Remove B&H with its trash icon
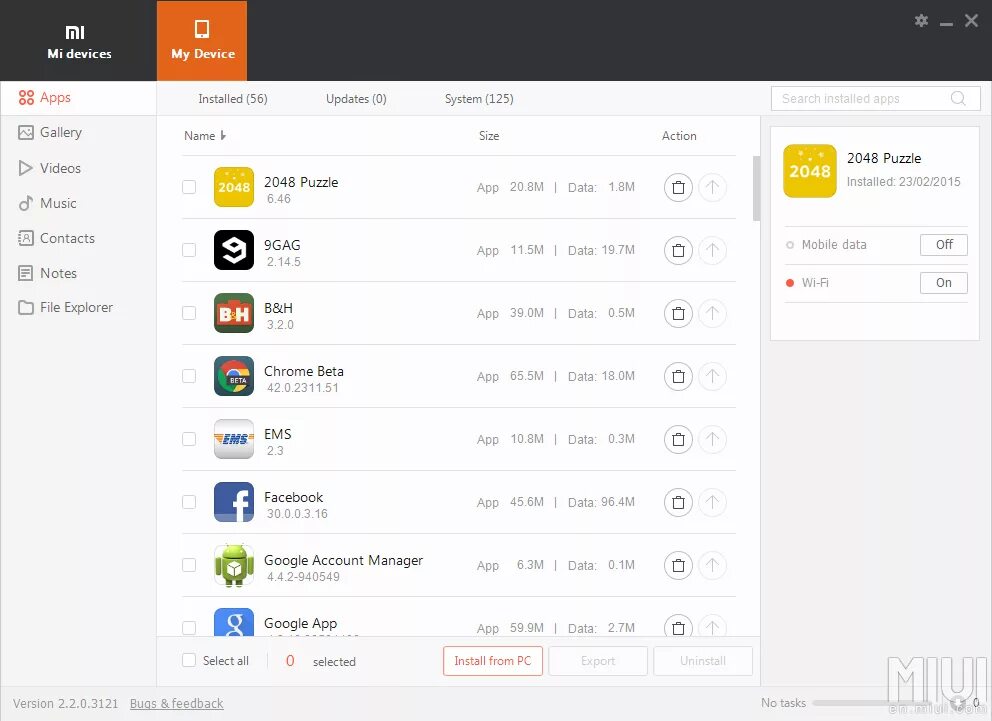This screenshot has width=992, height=721. [678, 313]
